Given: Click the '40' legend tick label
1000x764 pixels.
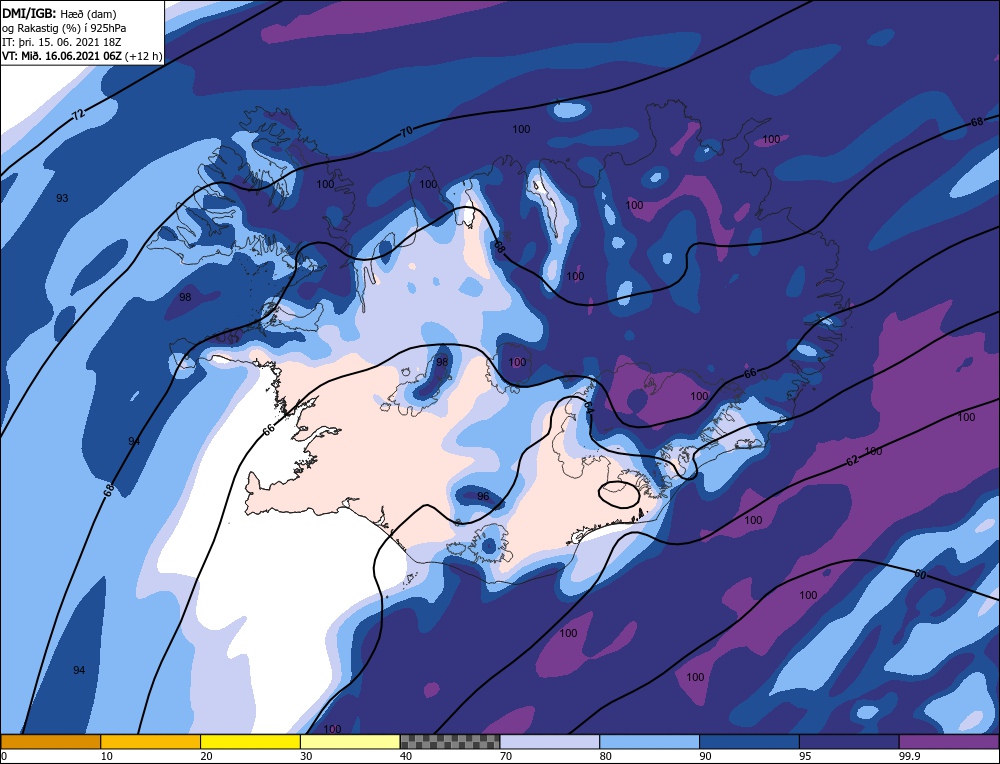Looking at the screenshot, I should [x=406, y=756].
